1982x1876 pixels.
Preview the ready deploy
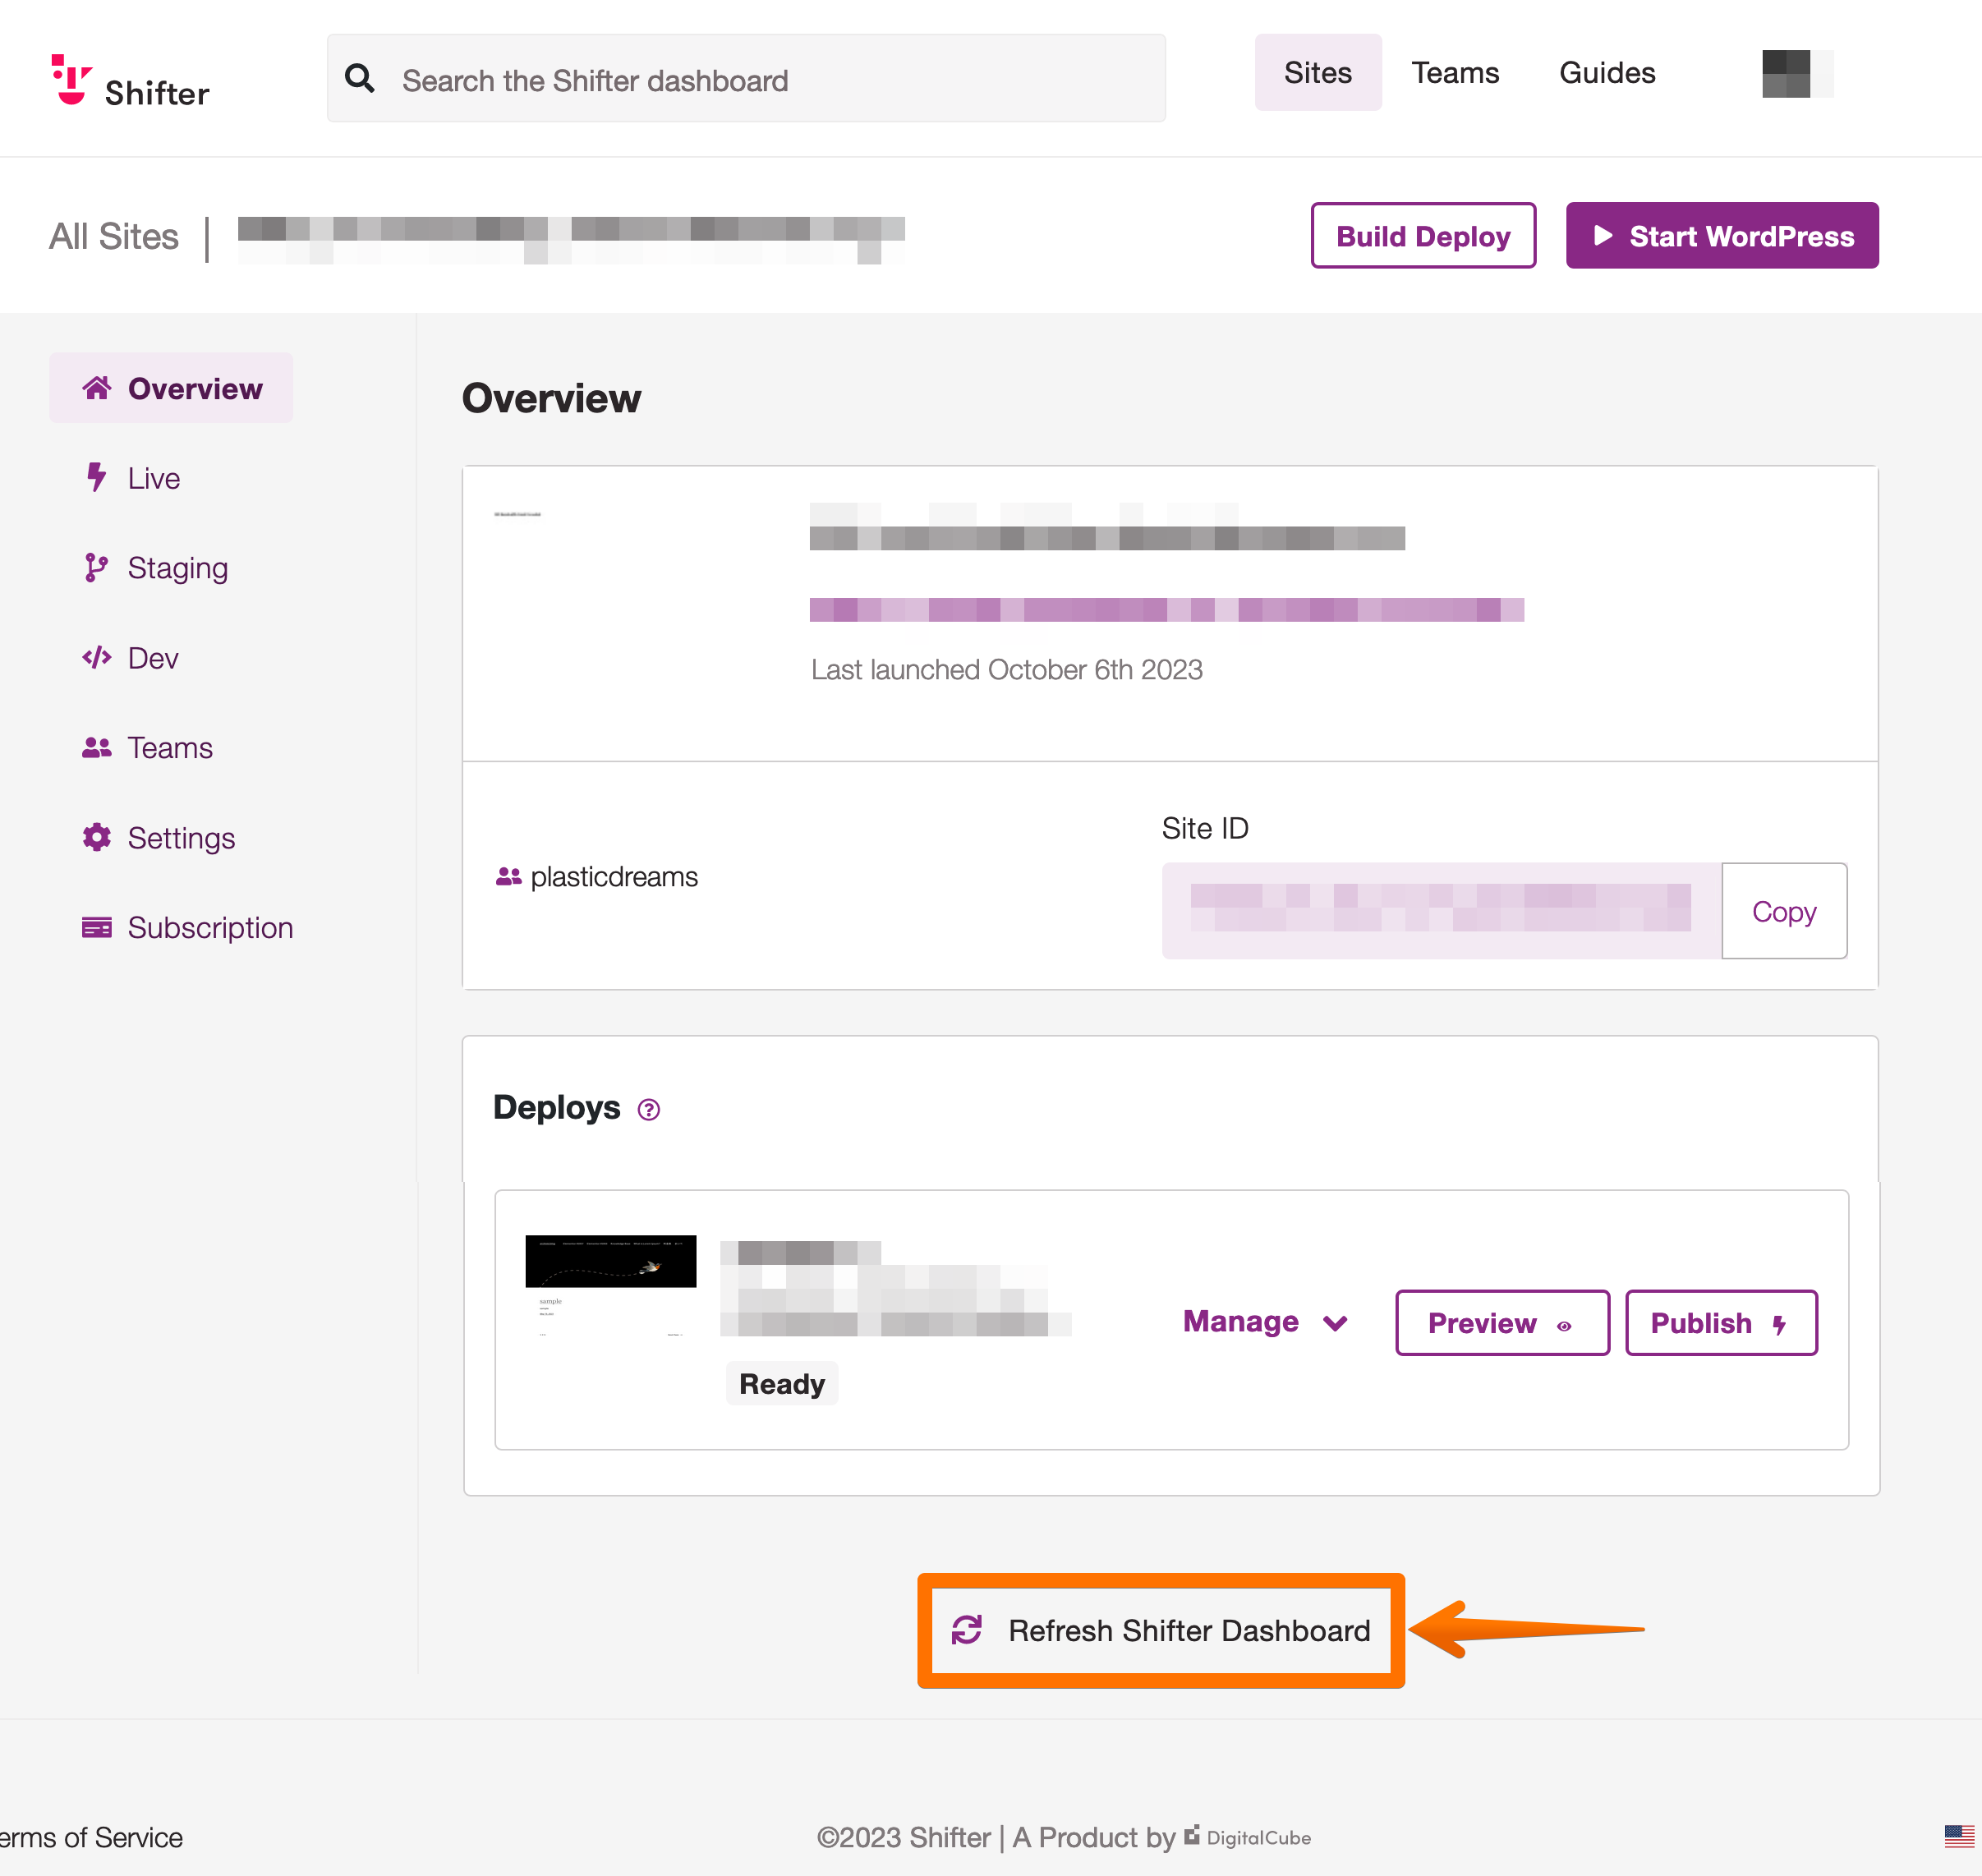coord(1501,1323)
